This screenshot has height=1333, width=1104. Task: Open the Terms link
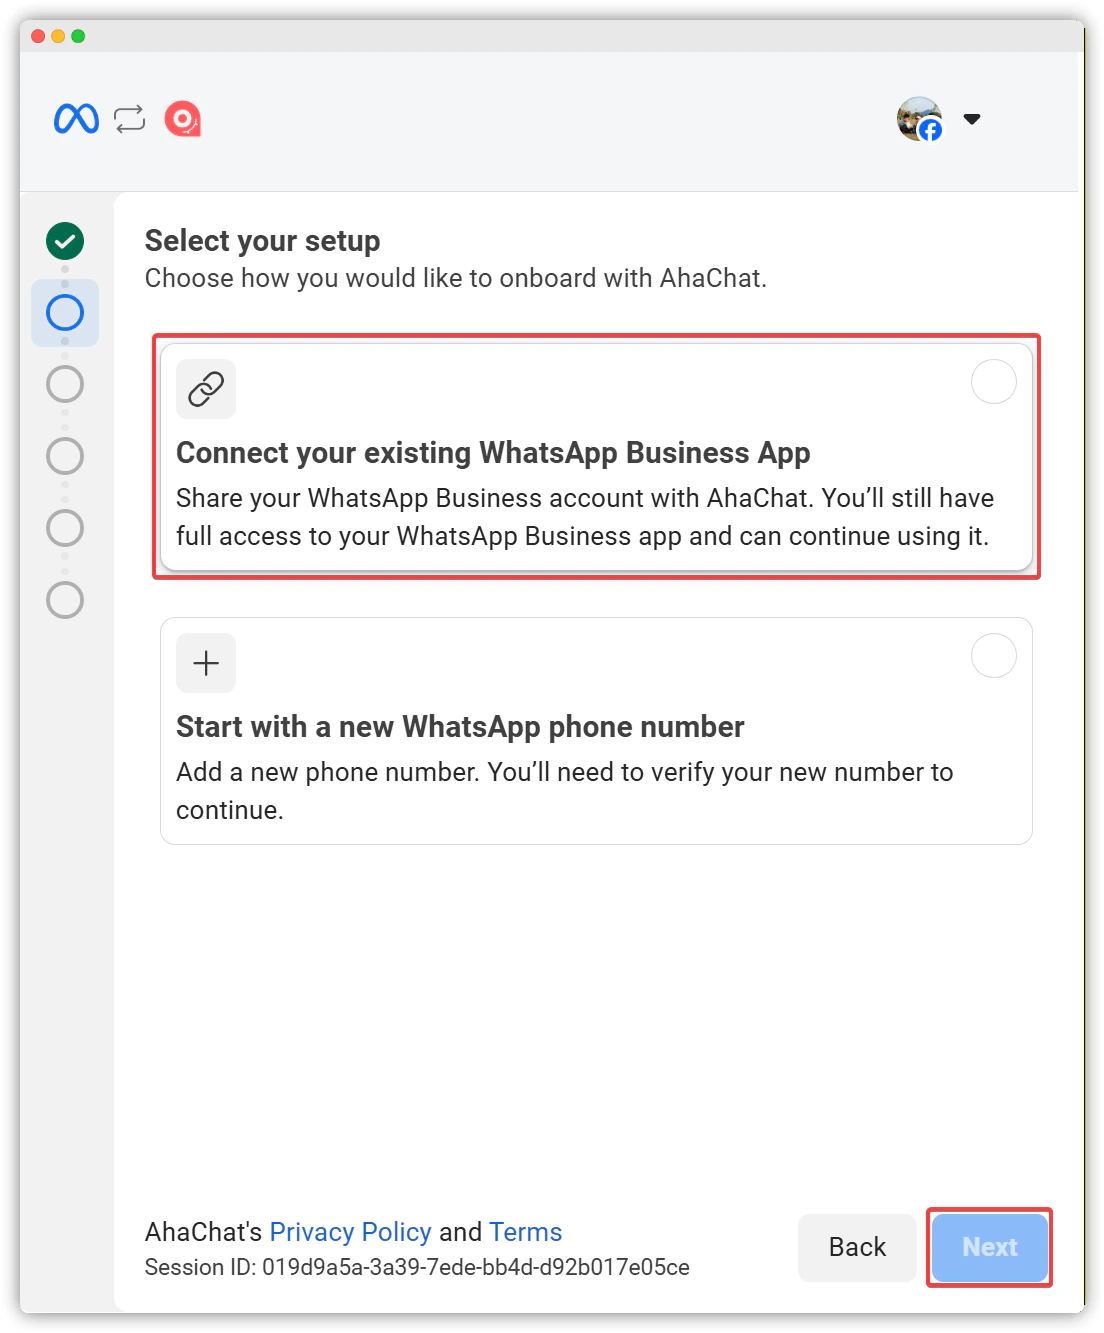[526, 1232]
